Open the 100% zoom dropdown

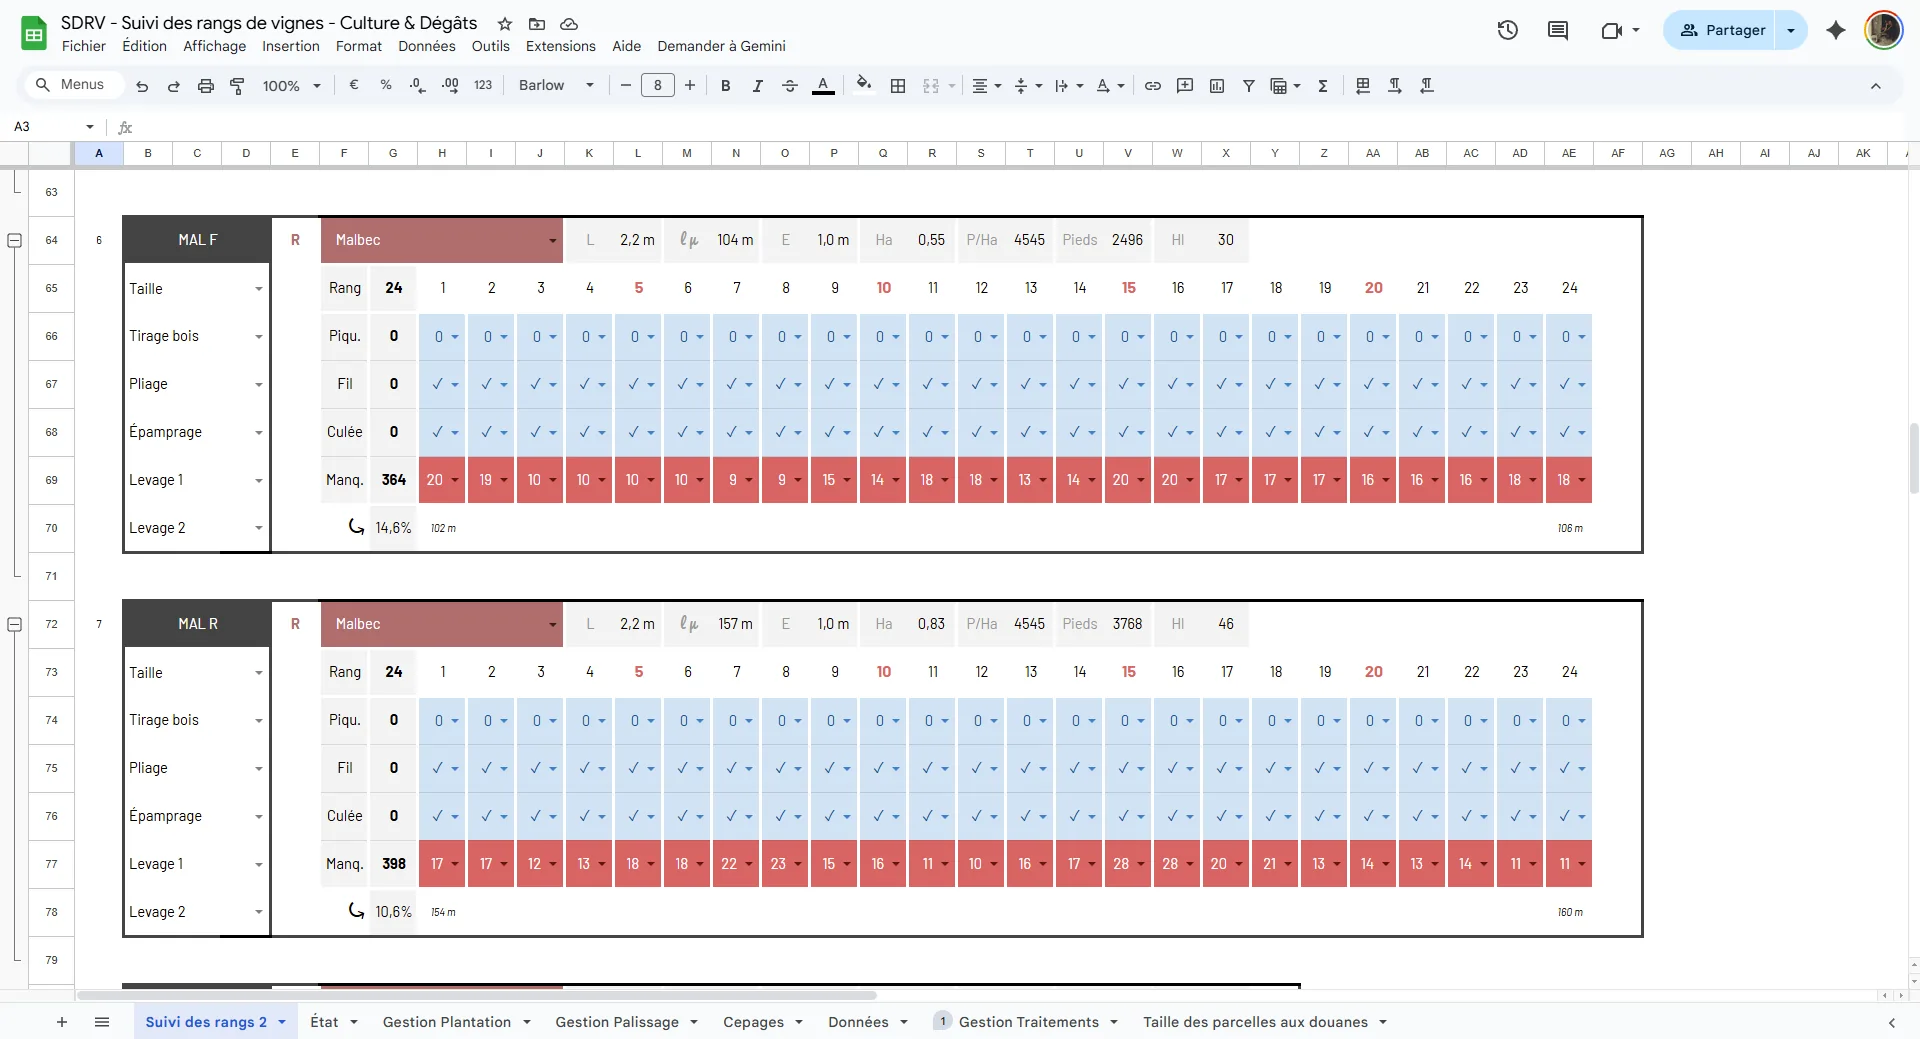click(x=291, y=86)
